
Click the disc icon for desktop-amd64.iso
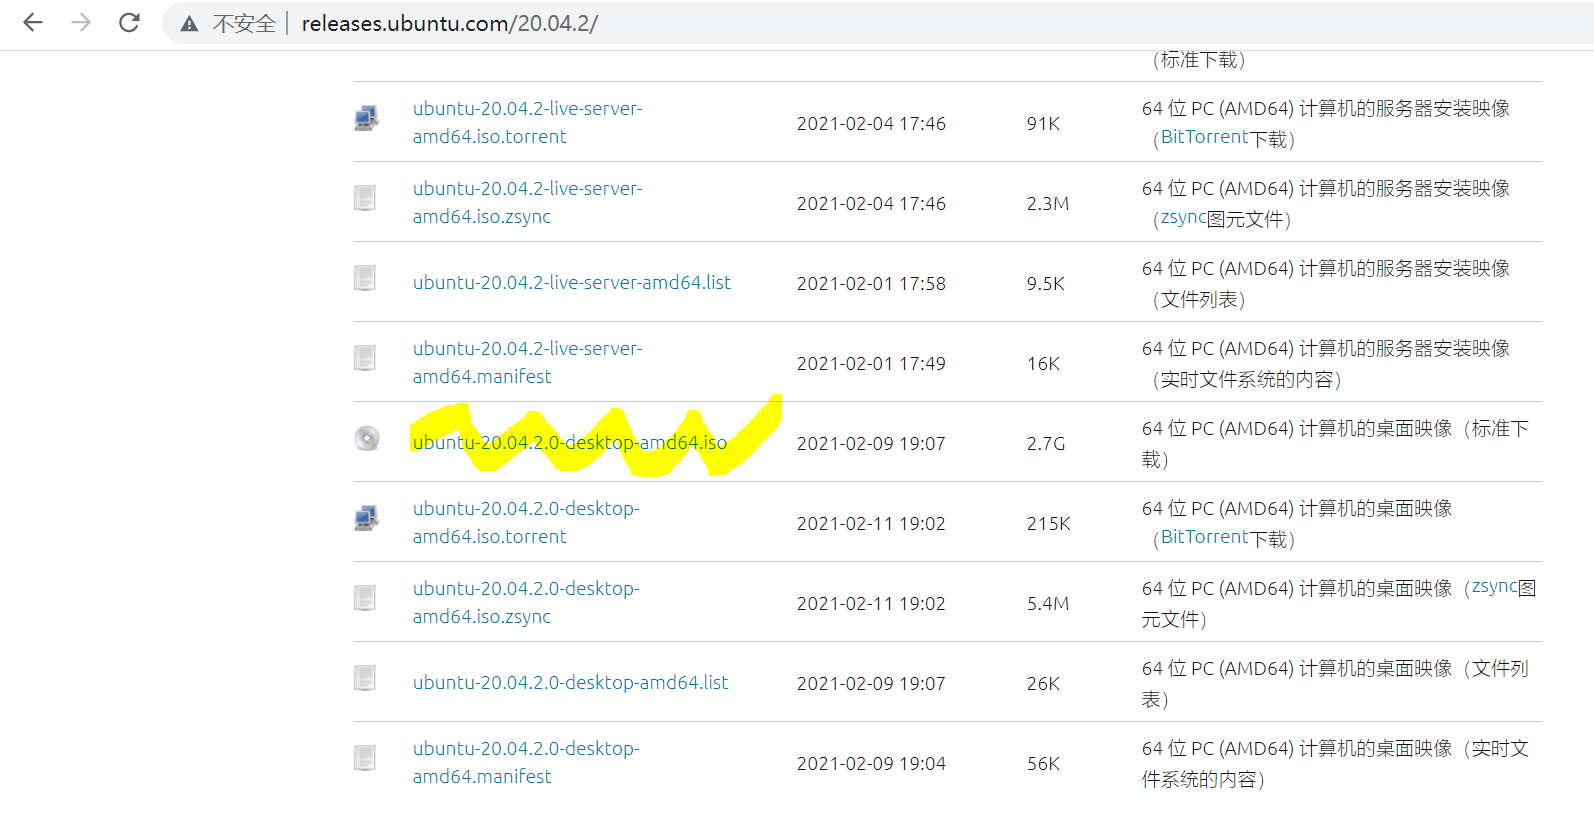coord(367,438)
